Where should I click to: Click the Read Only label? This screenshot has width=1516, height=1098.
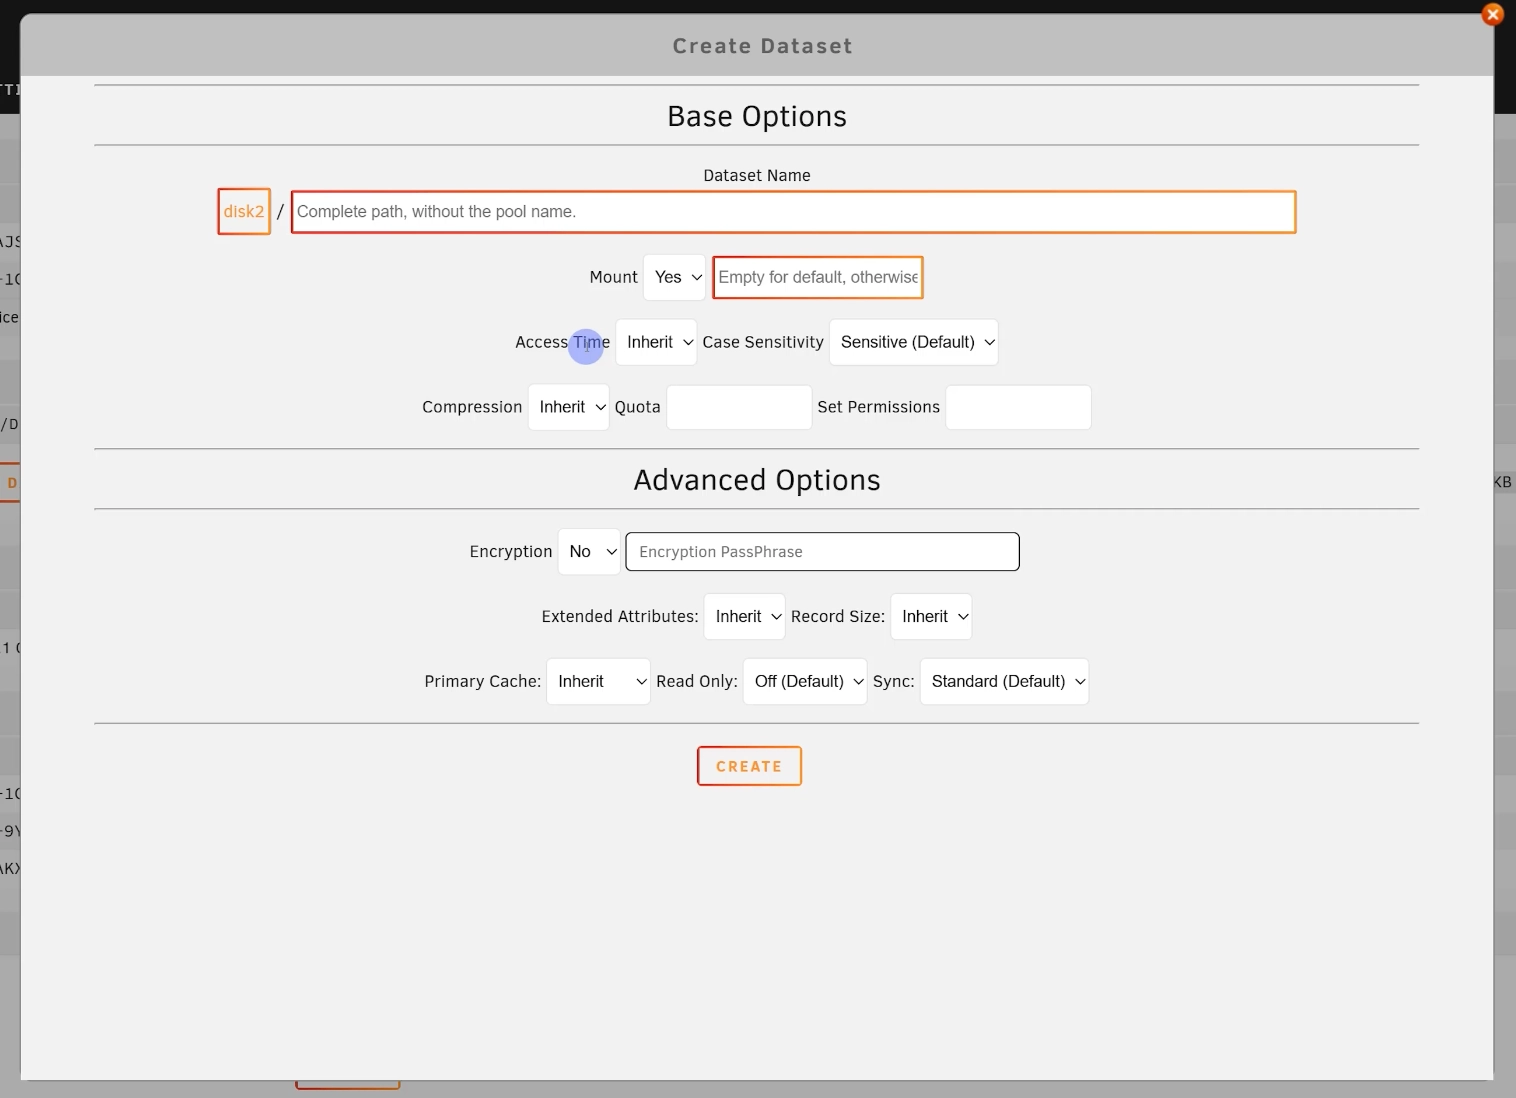click(697, 681)
